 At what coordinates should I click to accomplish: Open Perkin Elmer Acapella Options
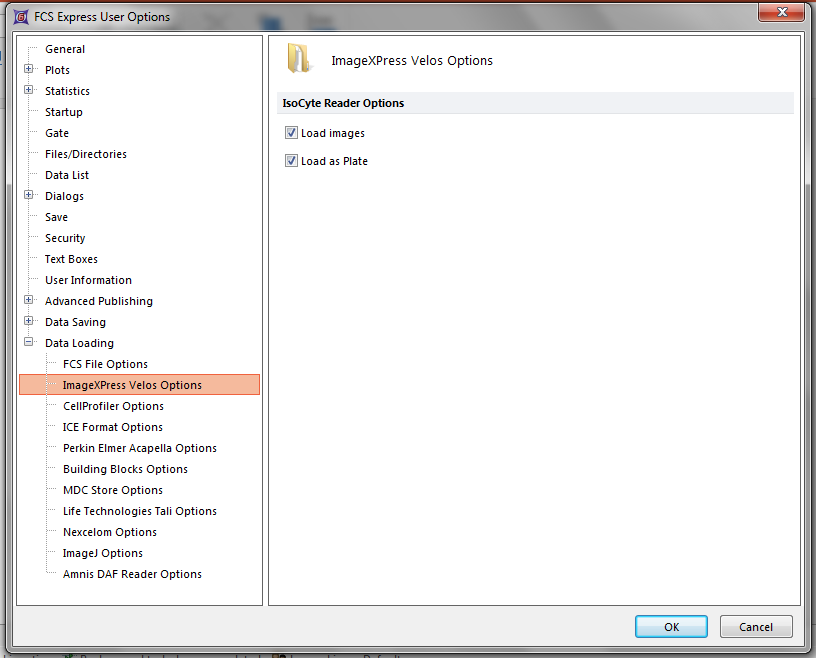click(x=139, y=448)
